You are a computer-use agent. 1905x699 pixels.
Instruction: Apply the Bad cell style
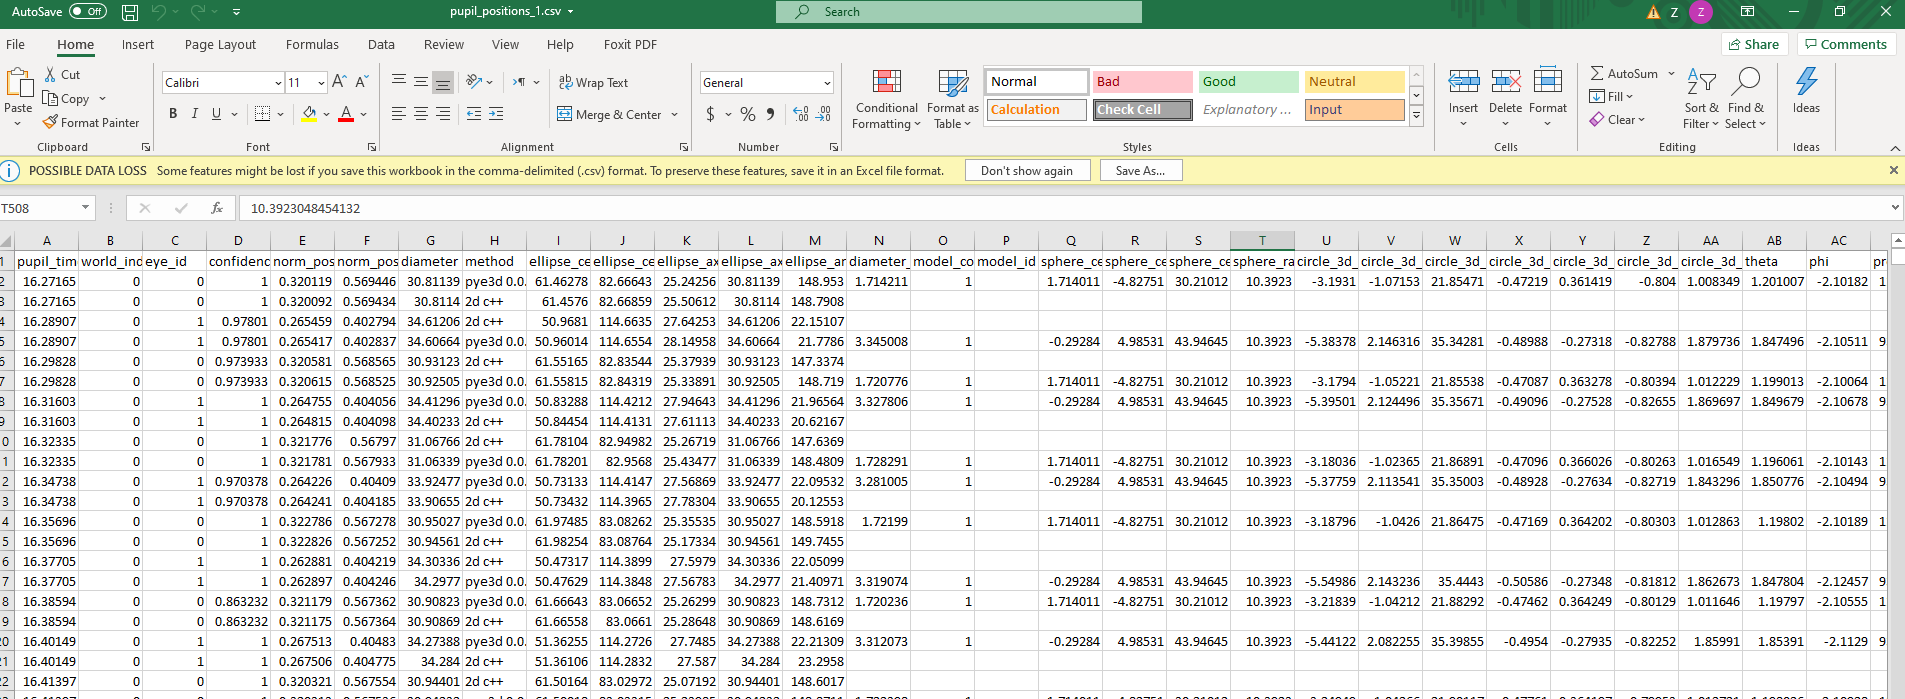click(x=1142, y=82)
